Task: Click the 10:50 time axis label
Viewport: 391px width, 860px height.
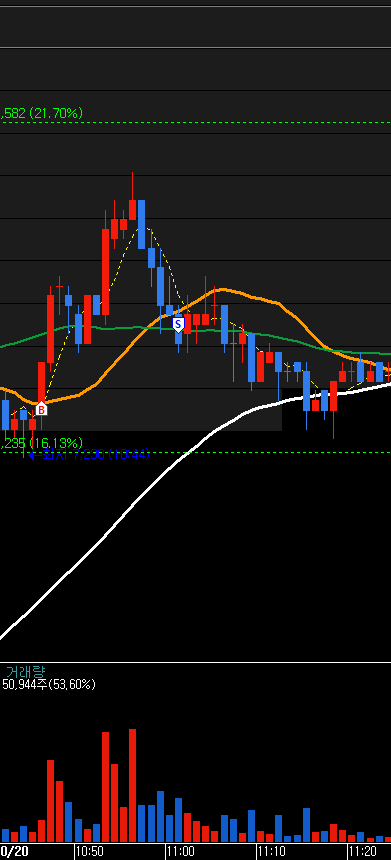Action: (89, 851)
